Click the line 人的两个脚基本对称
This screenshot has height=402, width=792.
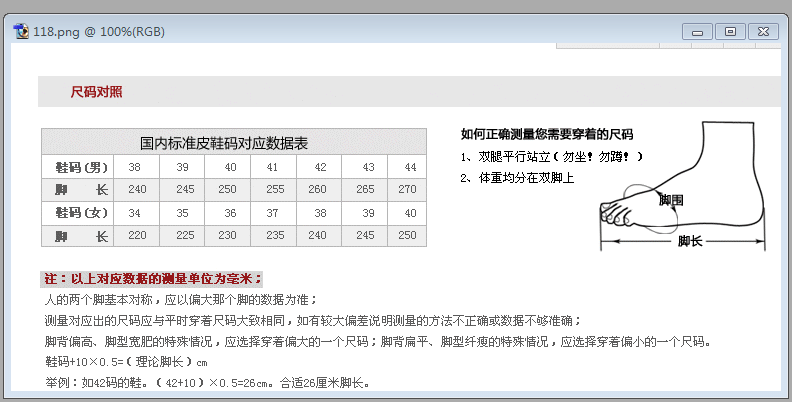(x=181, y=299)
